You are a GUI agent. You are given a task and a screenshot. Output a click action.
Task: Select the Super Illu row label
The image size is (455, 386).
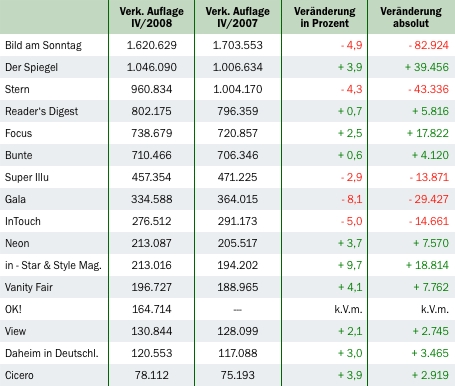tap(27, 177)
